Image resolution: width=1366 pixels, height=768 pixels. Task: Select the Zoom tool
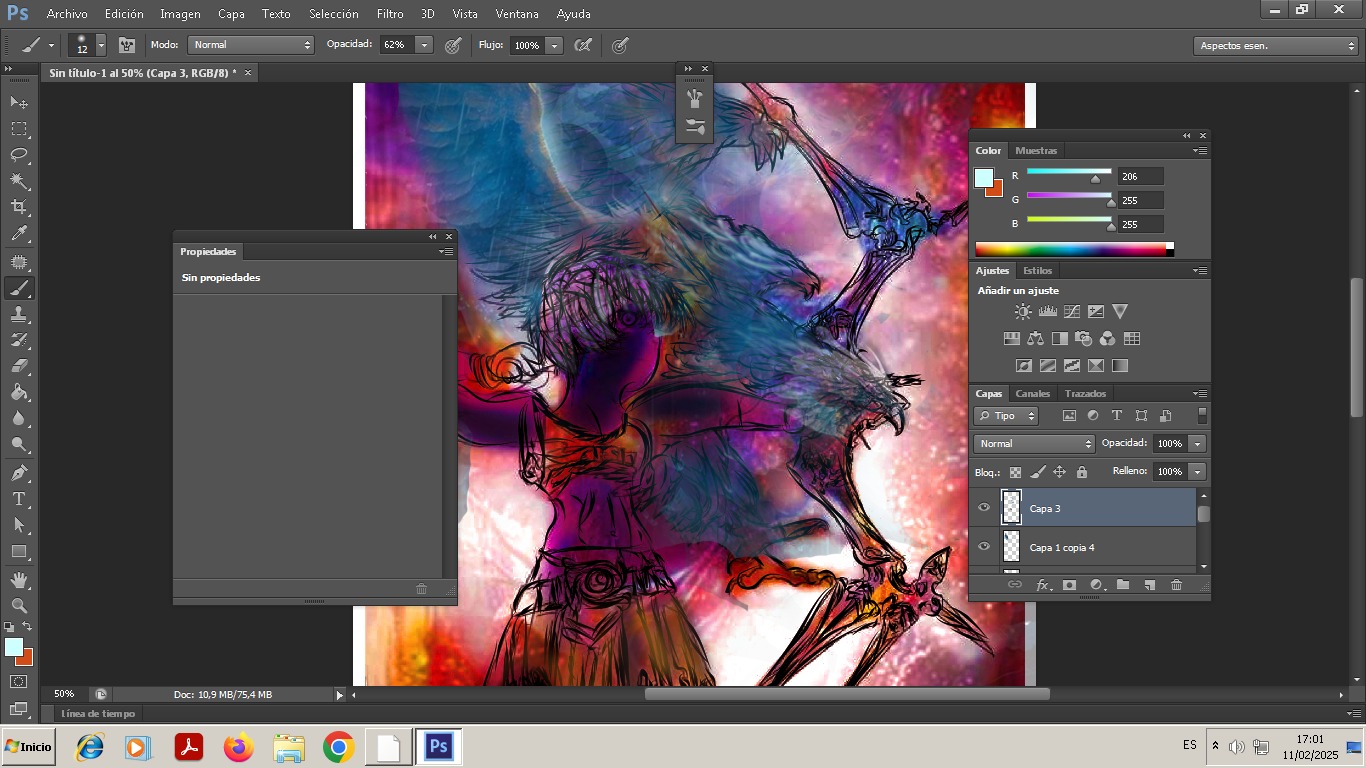click(x=19, y=605)
